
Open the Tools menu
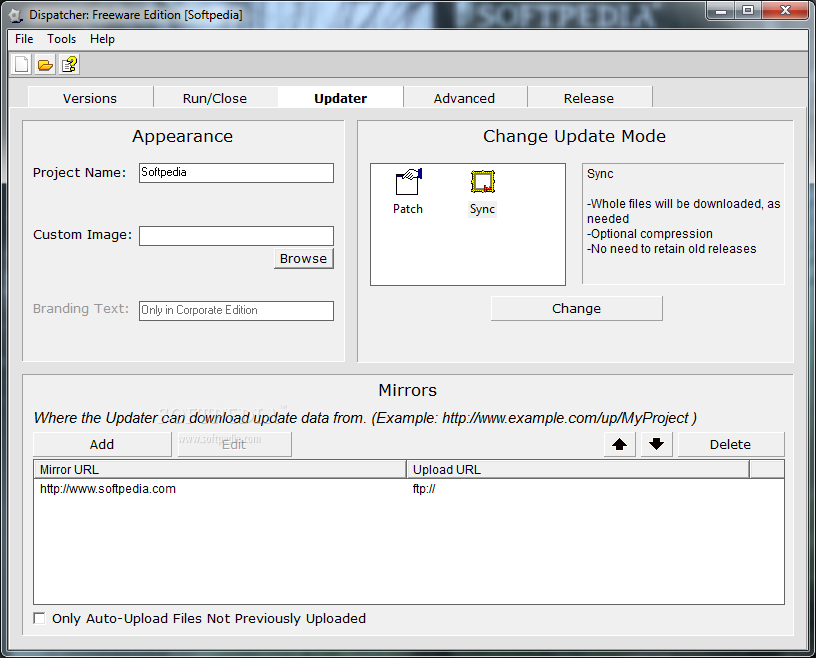61,39
